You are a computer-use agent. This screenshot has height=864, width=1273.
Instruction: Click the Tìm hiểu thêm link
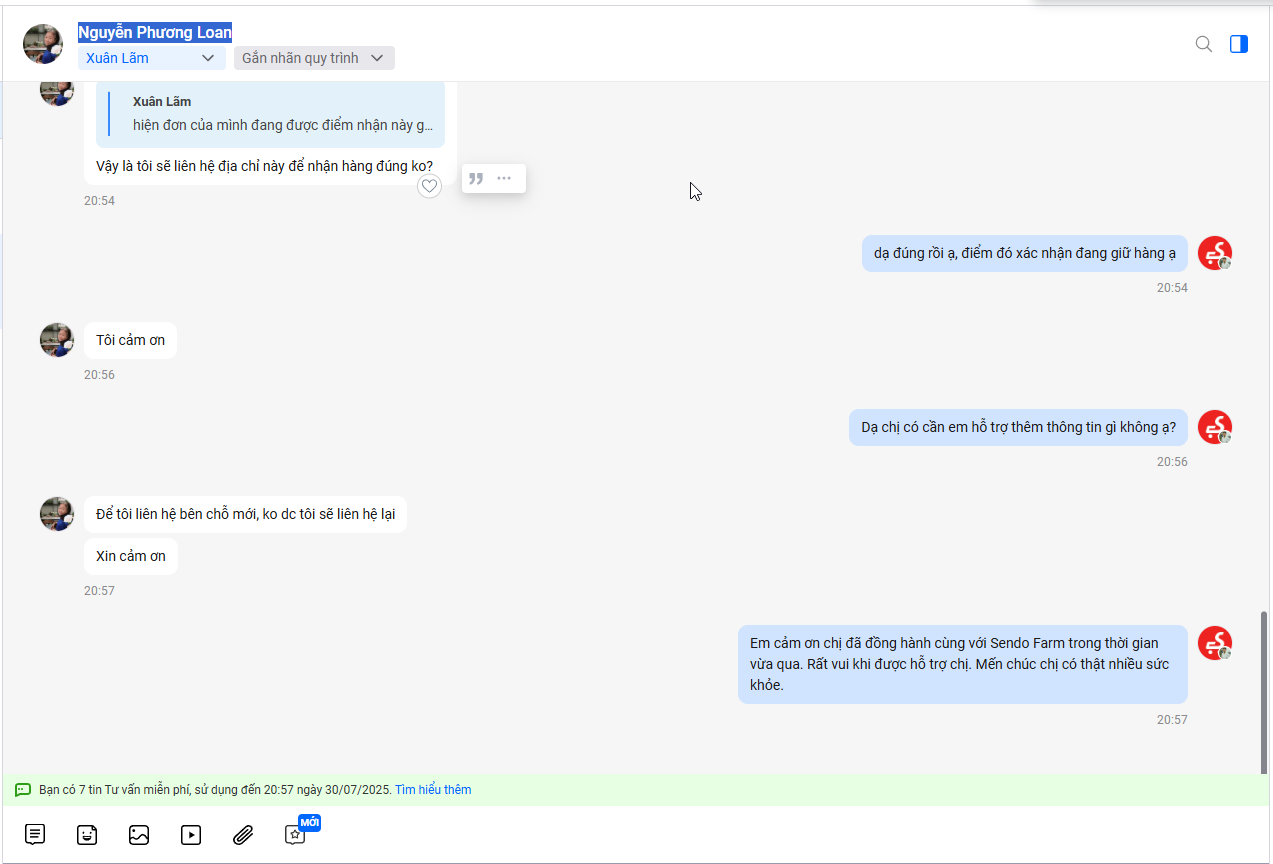433,790
